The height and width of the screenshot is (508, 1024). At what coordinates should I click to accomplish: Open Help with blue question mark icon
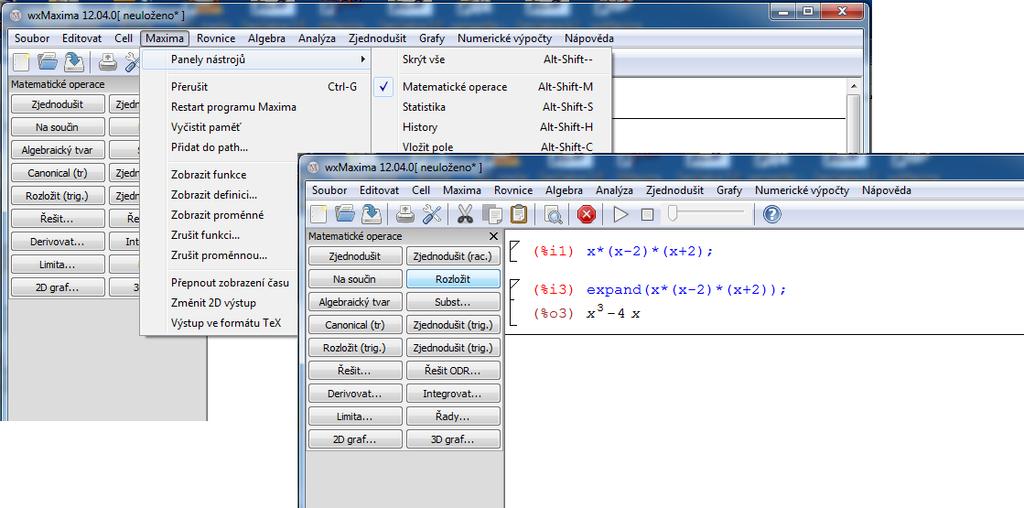[x=772, y=214]
